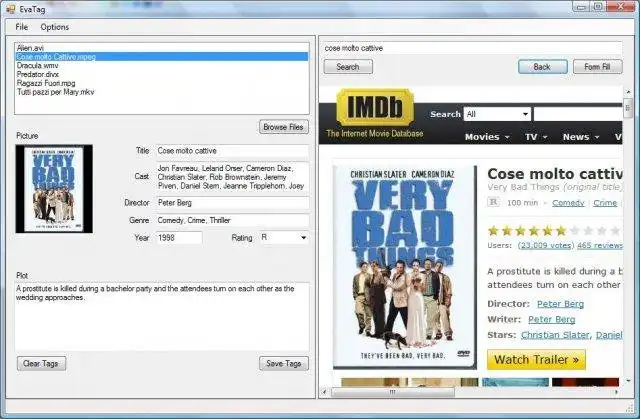Click browser vertical scrollbar up arrow
Screen dimensions: 640x419
[628, 92]
